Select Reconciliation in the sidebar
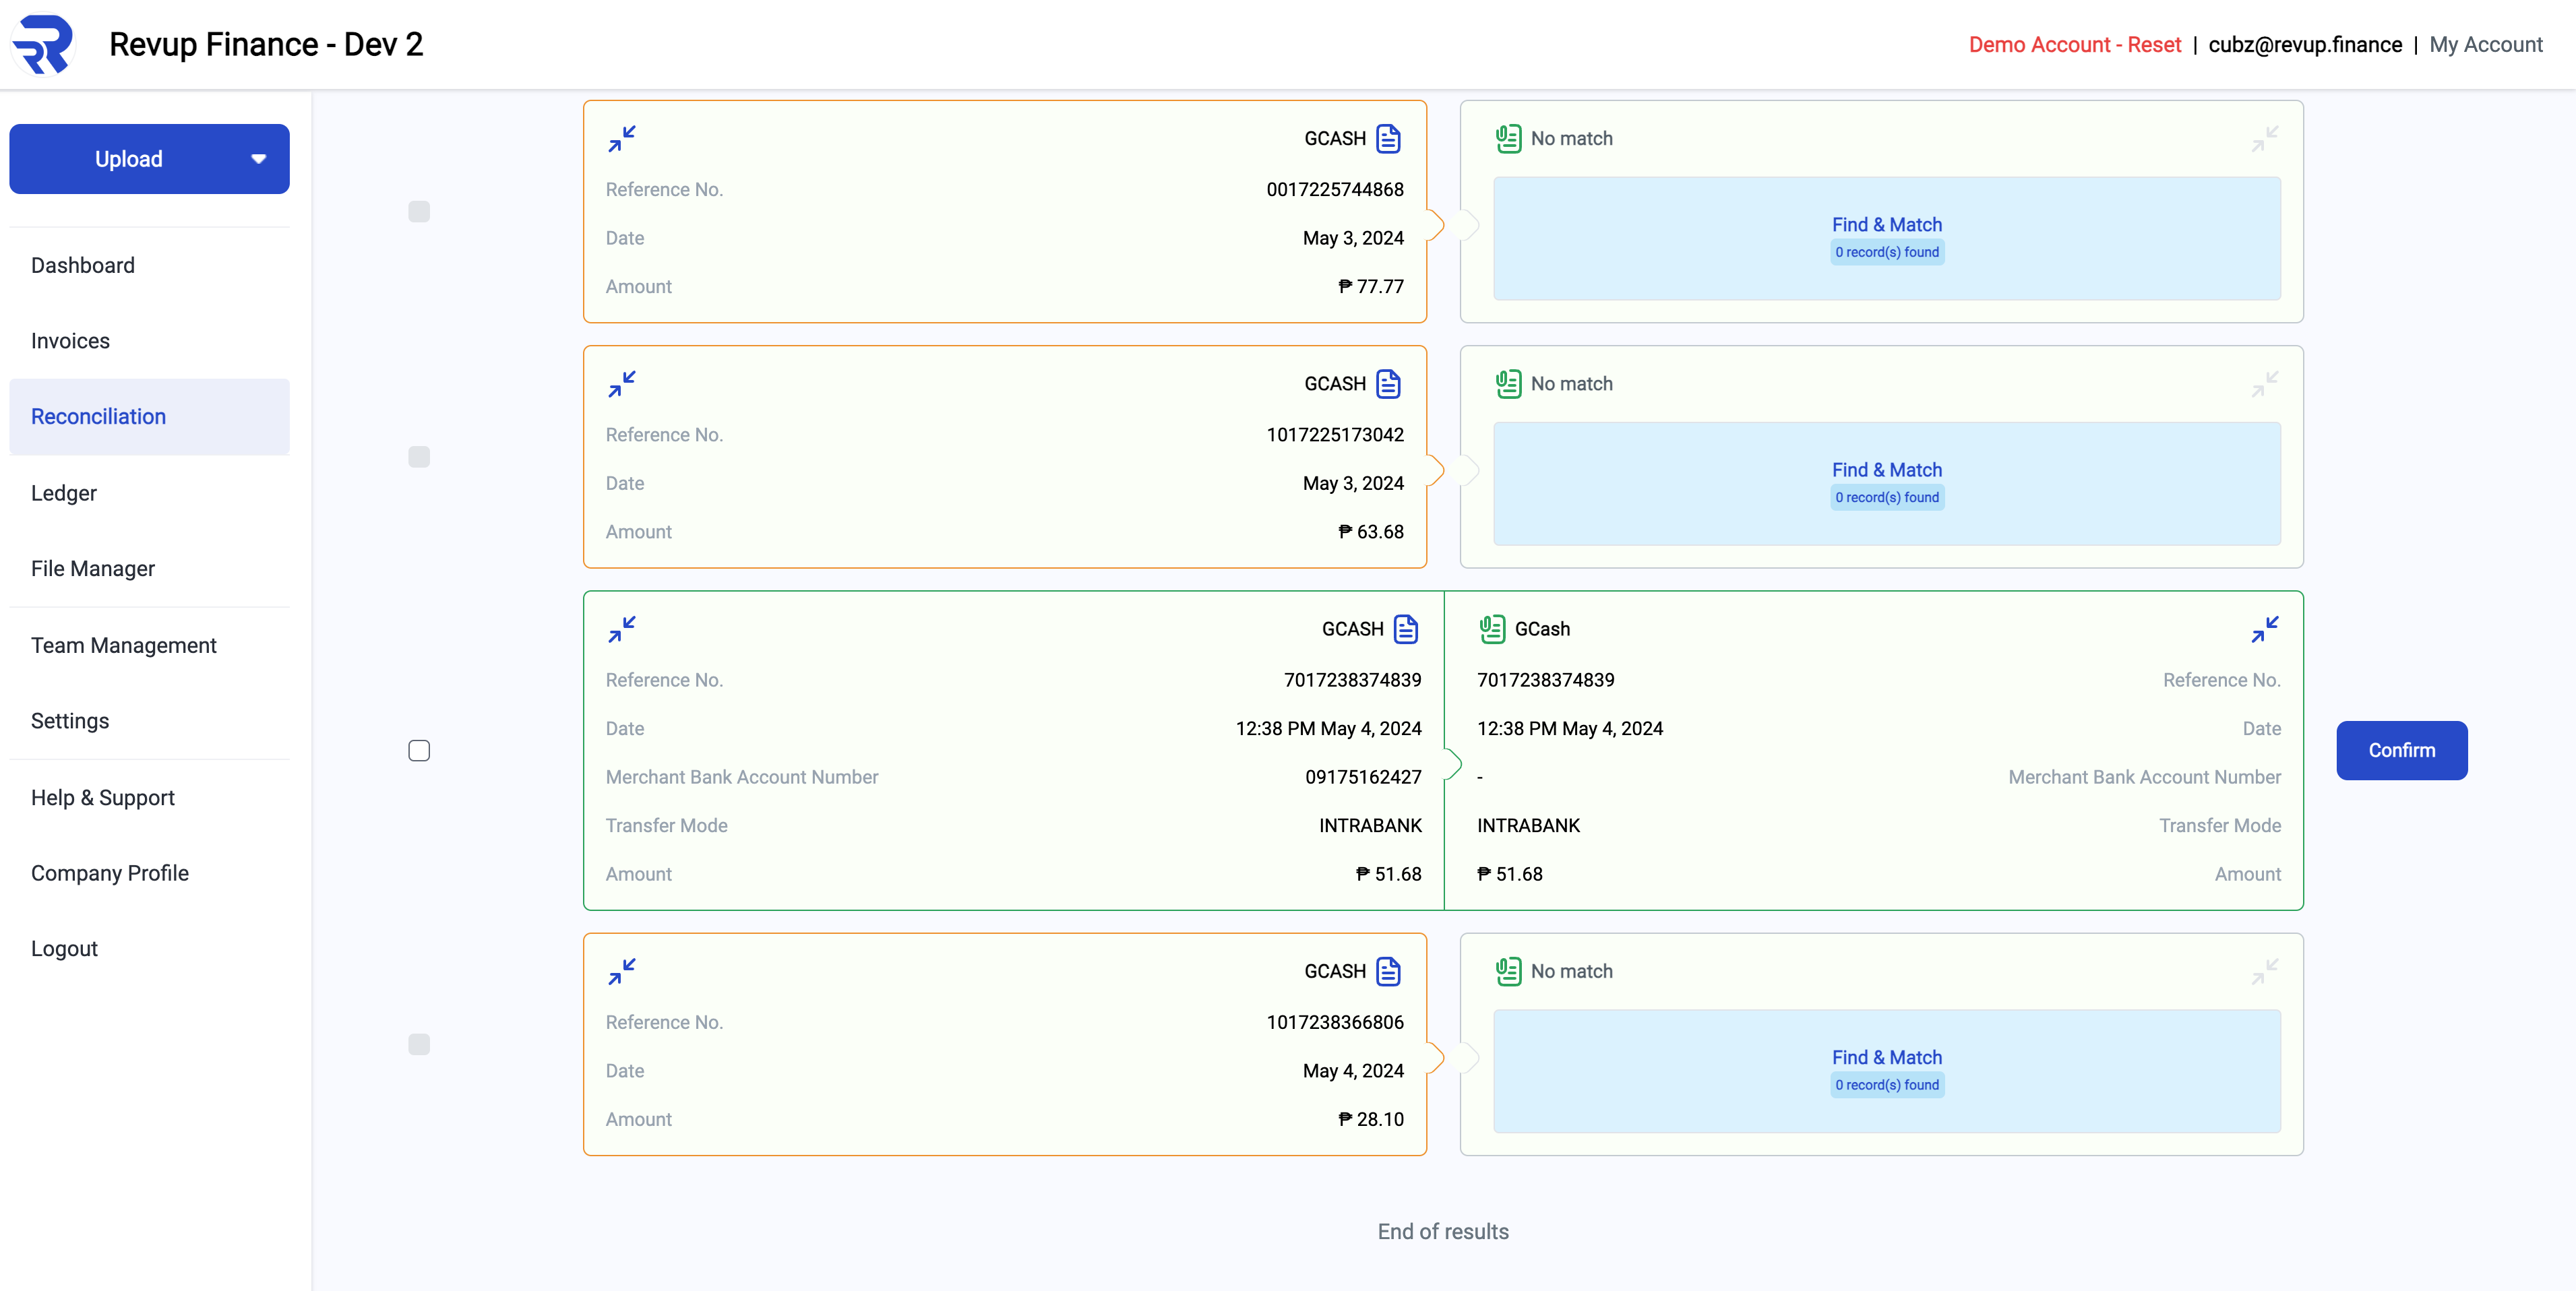The width and height of the screenshot is (2576, 1291). coord(149,417)
